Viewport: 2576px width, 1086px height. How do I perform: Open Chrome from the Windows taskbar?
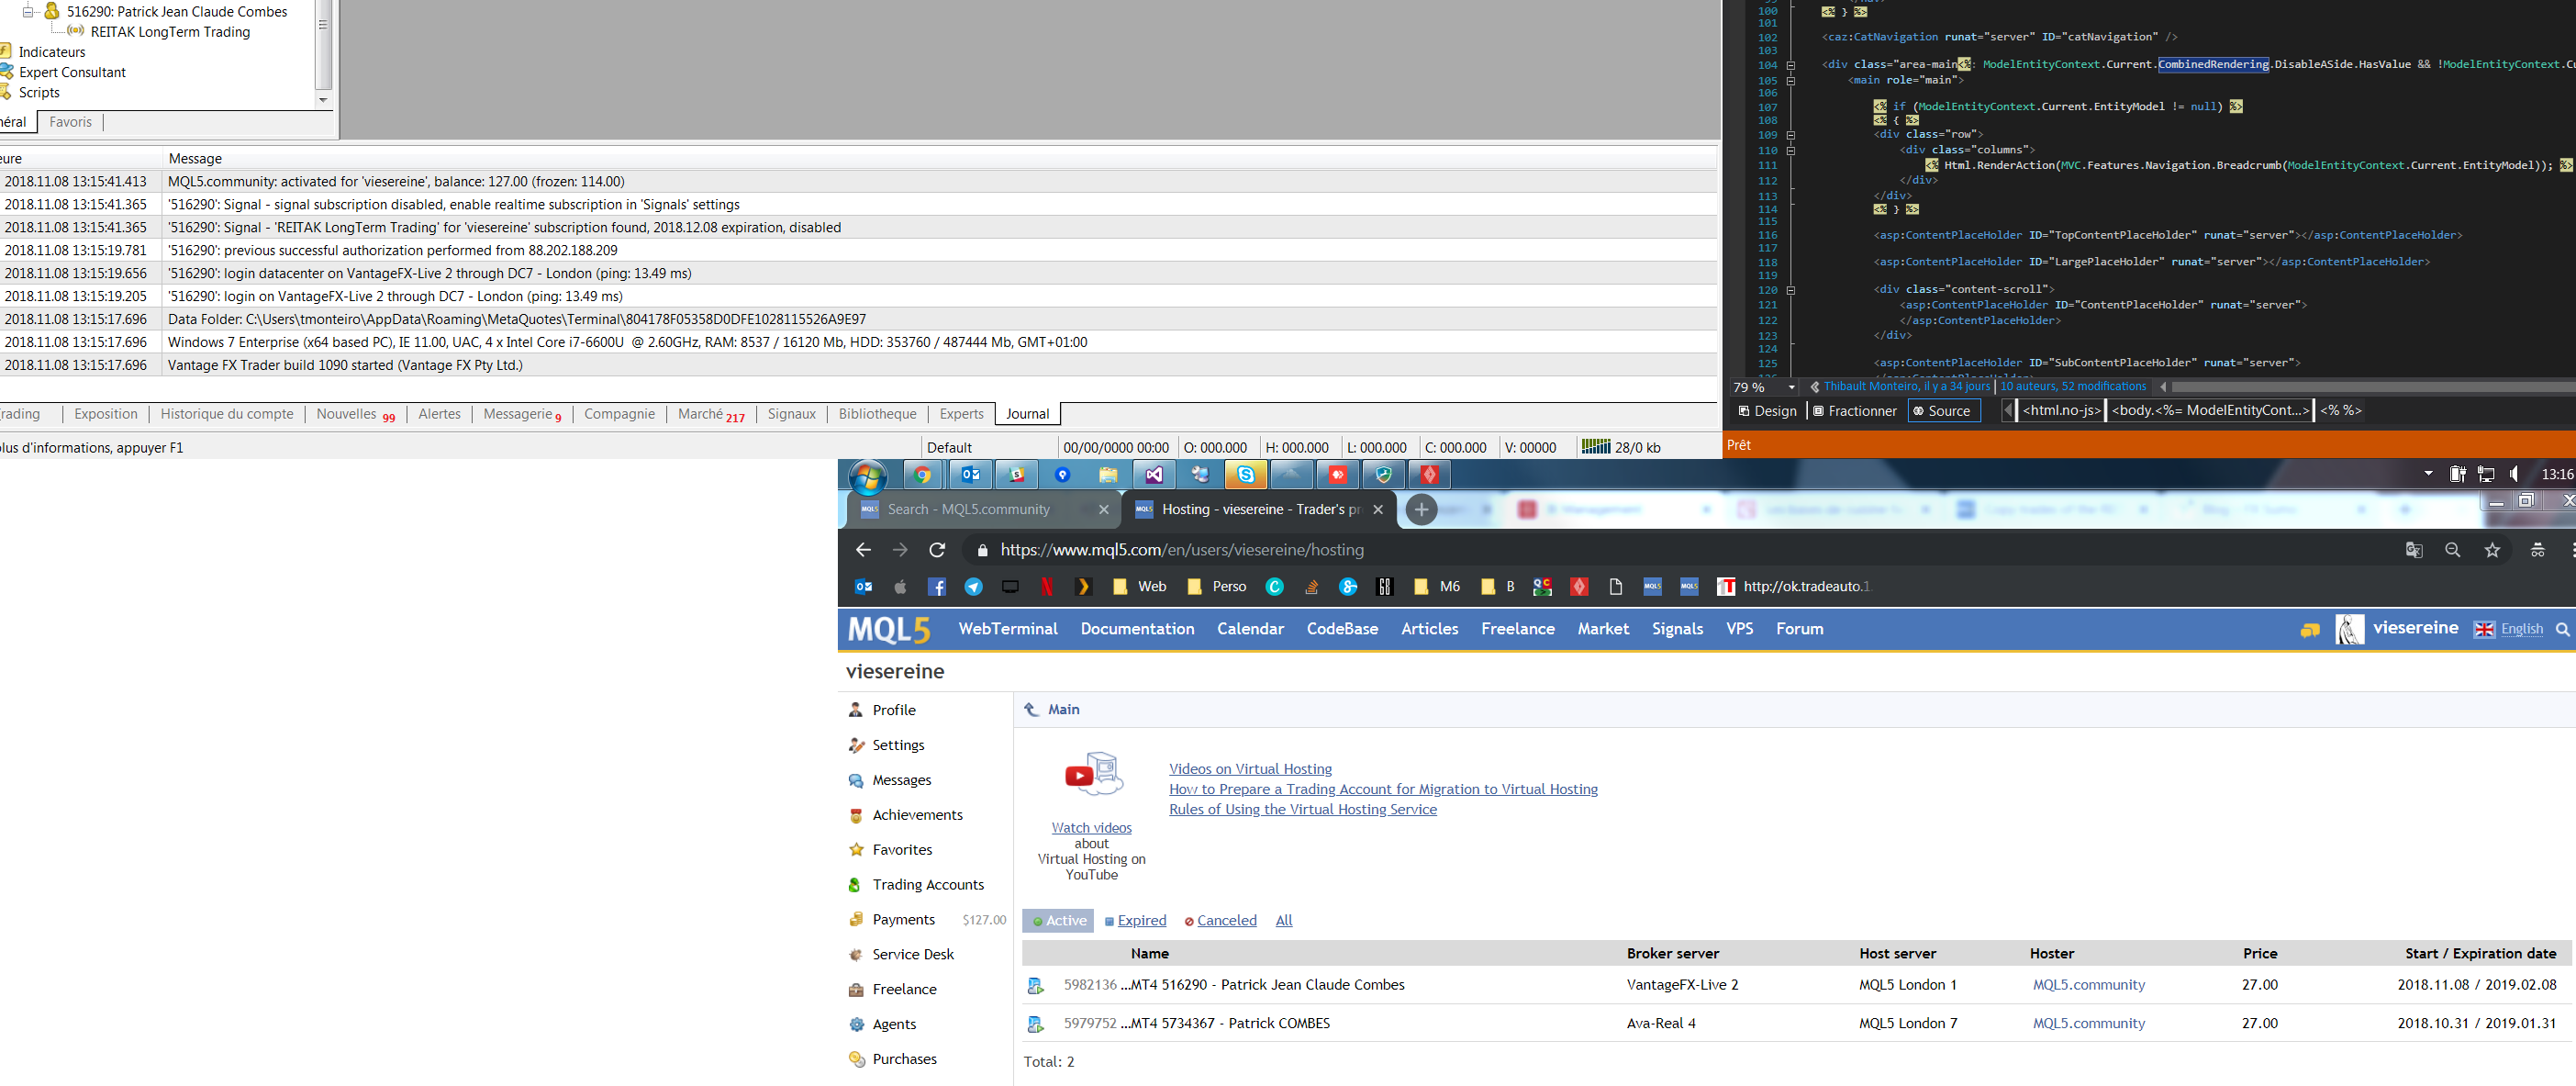pos(922,475)
